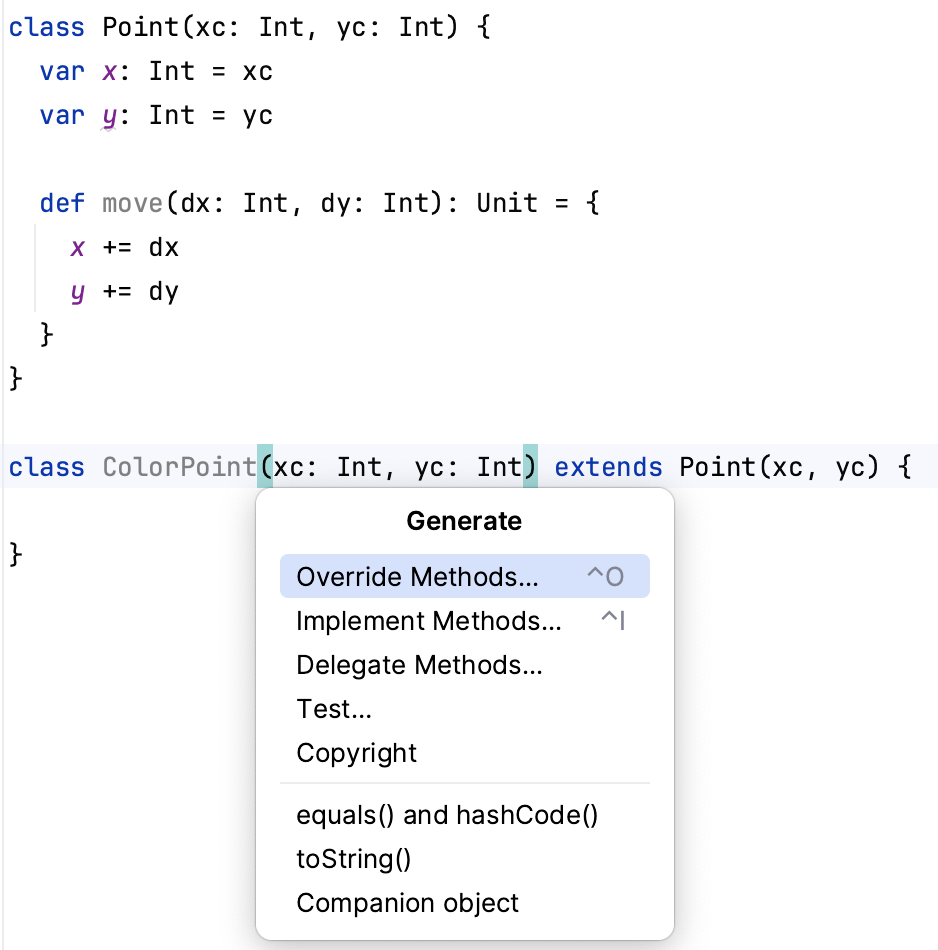938x950 pixels.
Task: Click the def keyword of move
Action: pos(62,203)
